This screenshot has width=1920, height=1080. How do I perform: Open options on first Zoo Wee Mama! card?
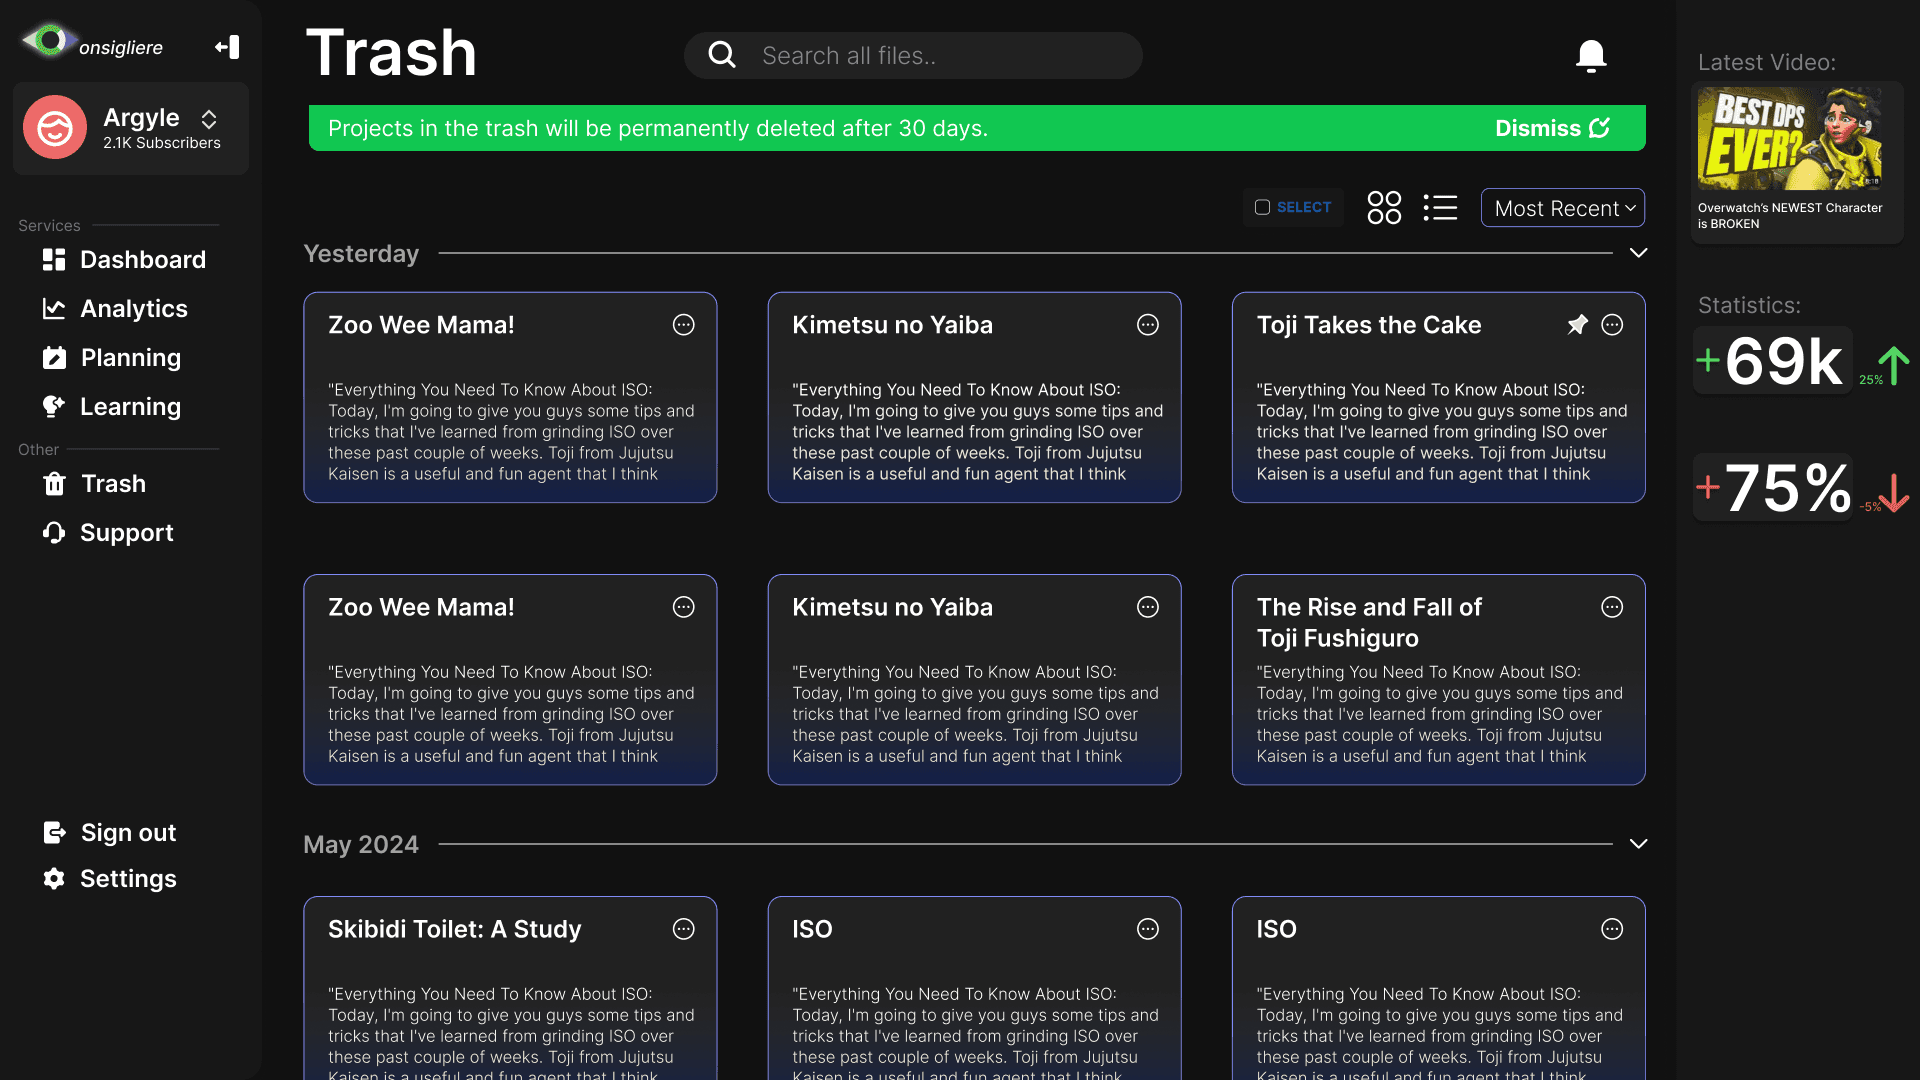683,325
